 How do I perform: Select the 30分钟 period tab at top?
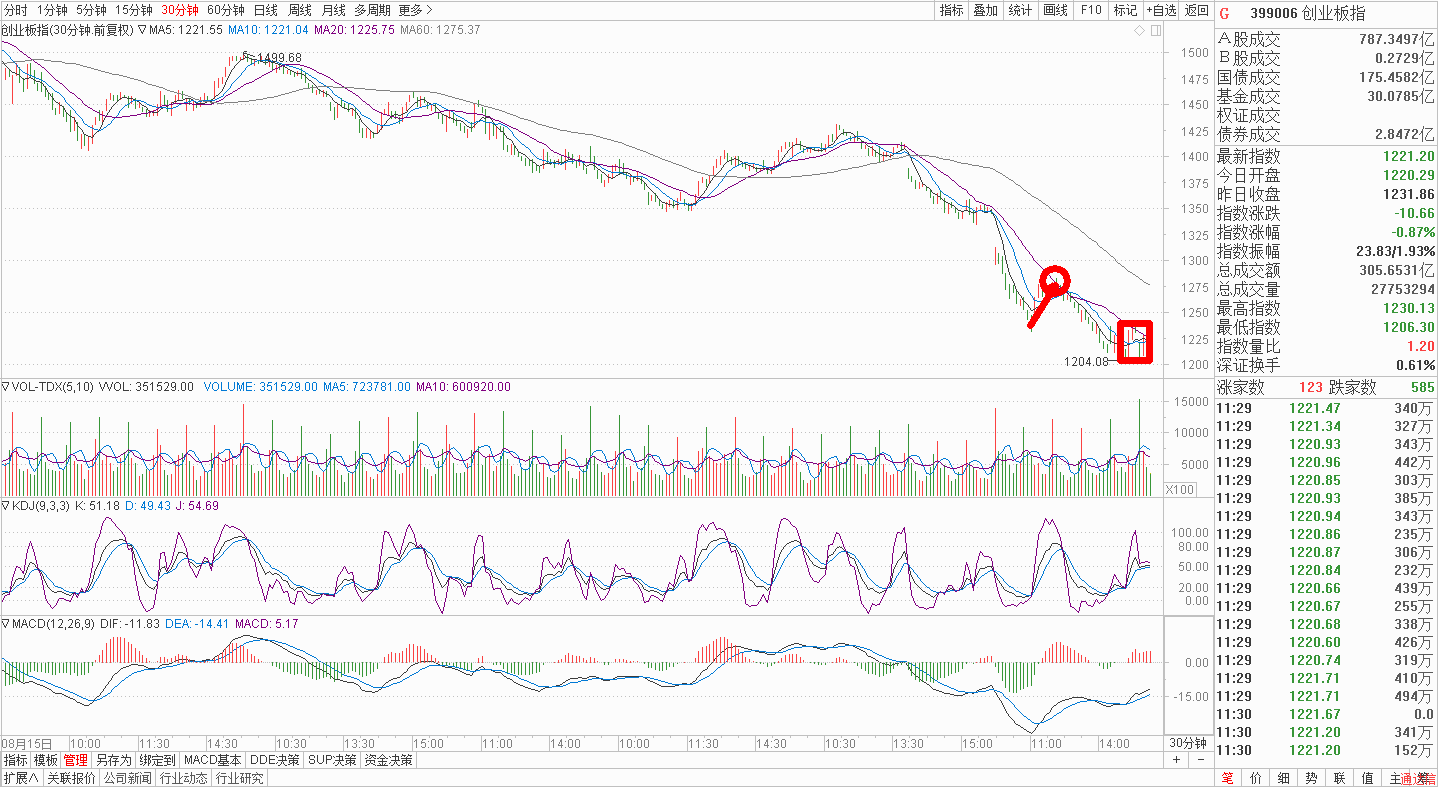180,10
